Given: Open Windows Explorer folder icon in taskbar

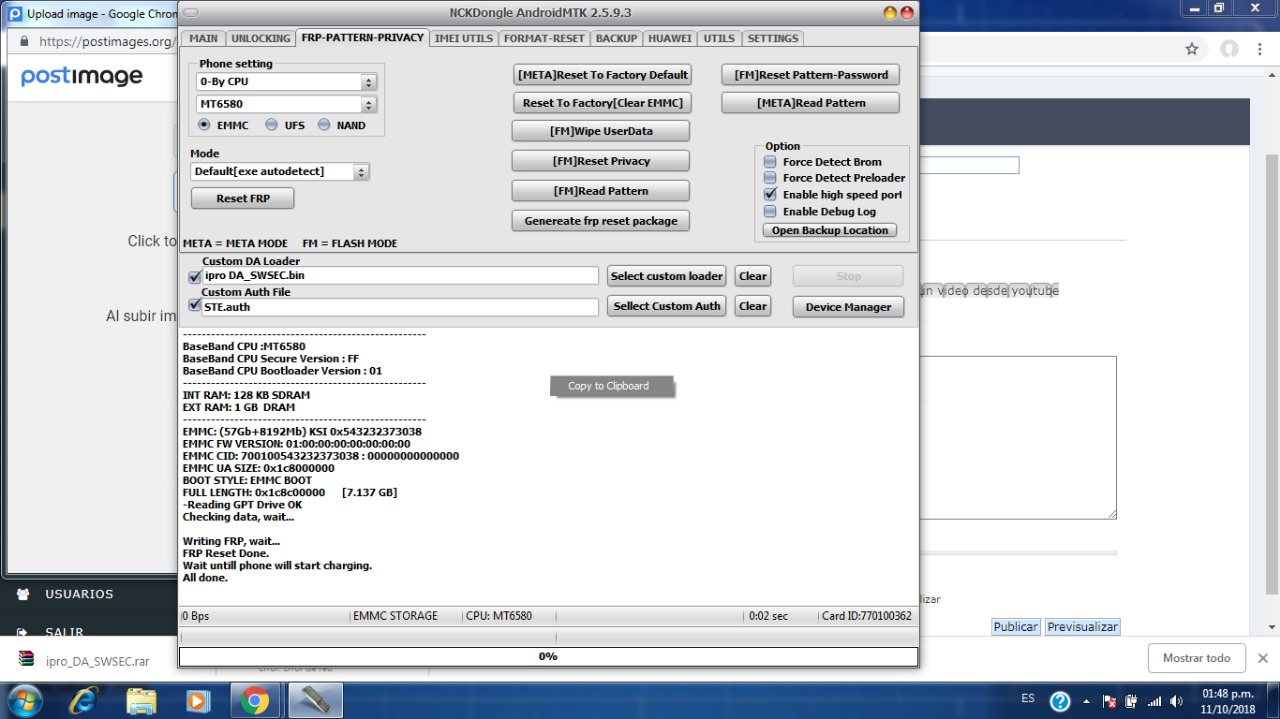Looking at the screenshot, I should (141, 700).
